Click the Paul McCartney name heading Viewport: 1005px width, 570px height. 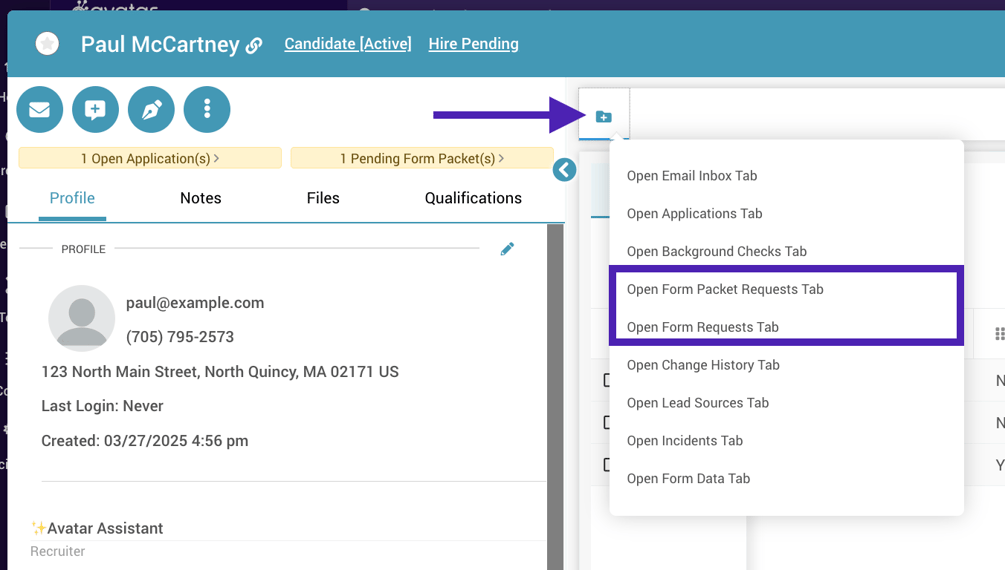coord(160,44)
